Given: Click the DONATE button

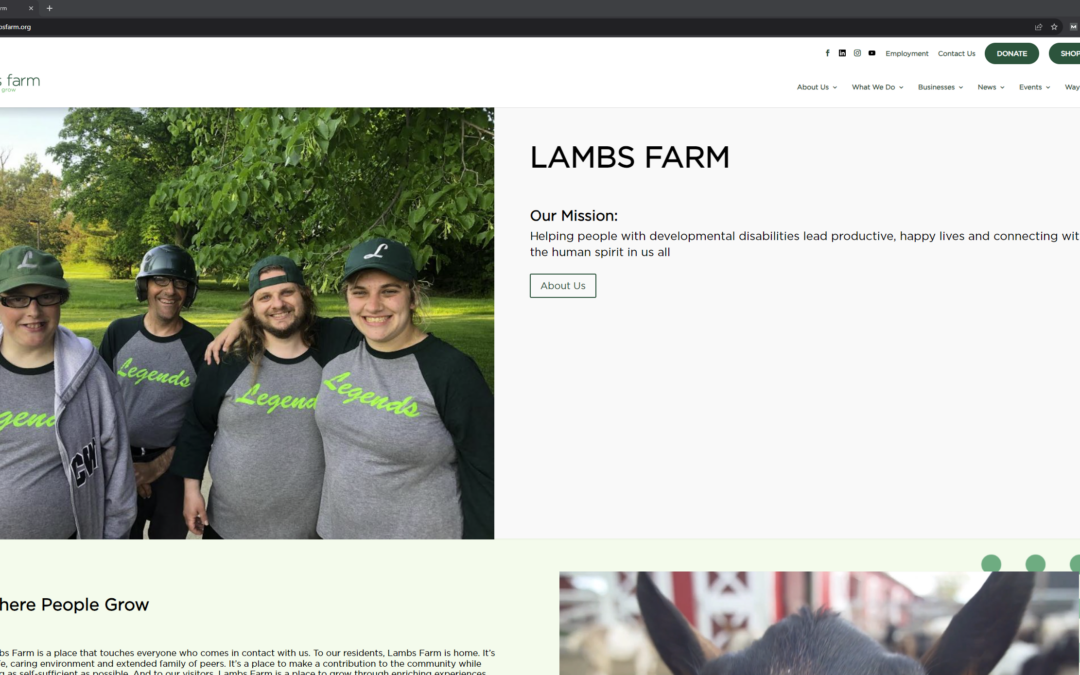Looking at the screenshot, I should point(1011,53).
